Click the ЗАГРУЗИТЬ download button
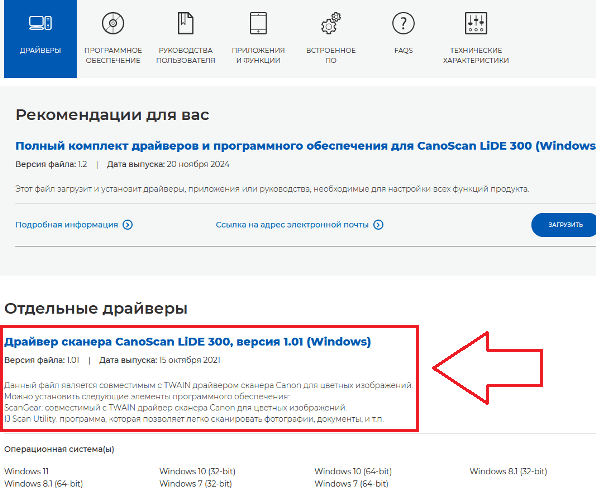 pos(564,225)
